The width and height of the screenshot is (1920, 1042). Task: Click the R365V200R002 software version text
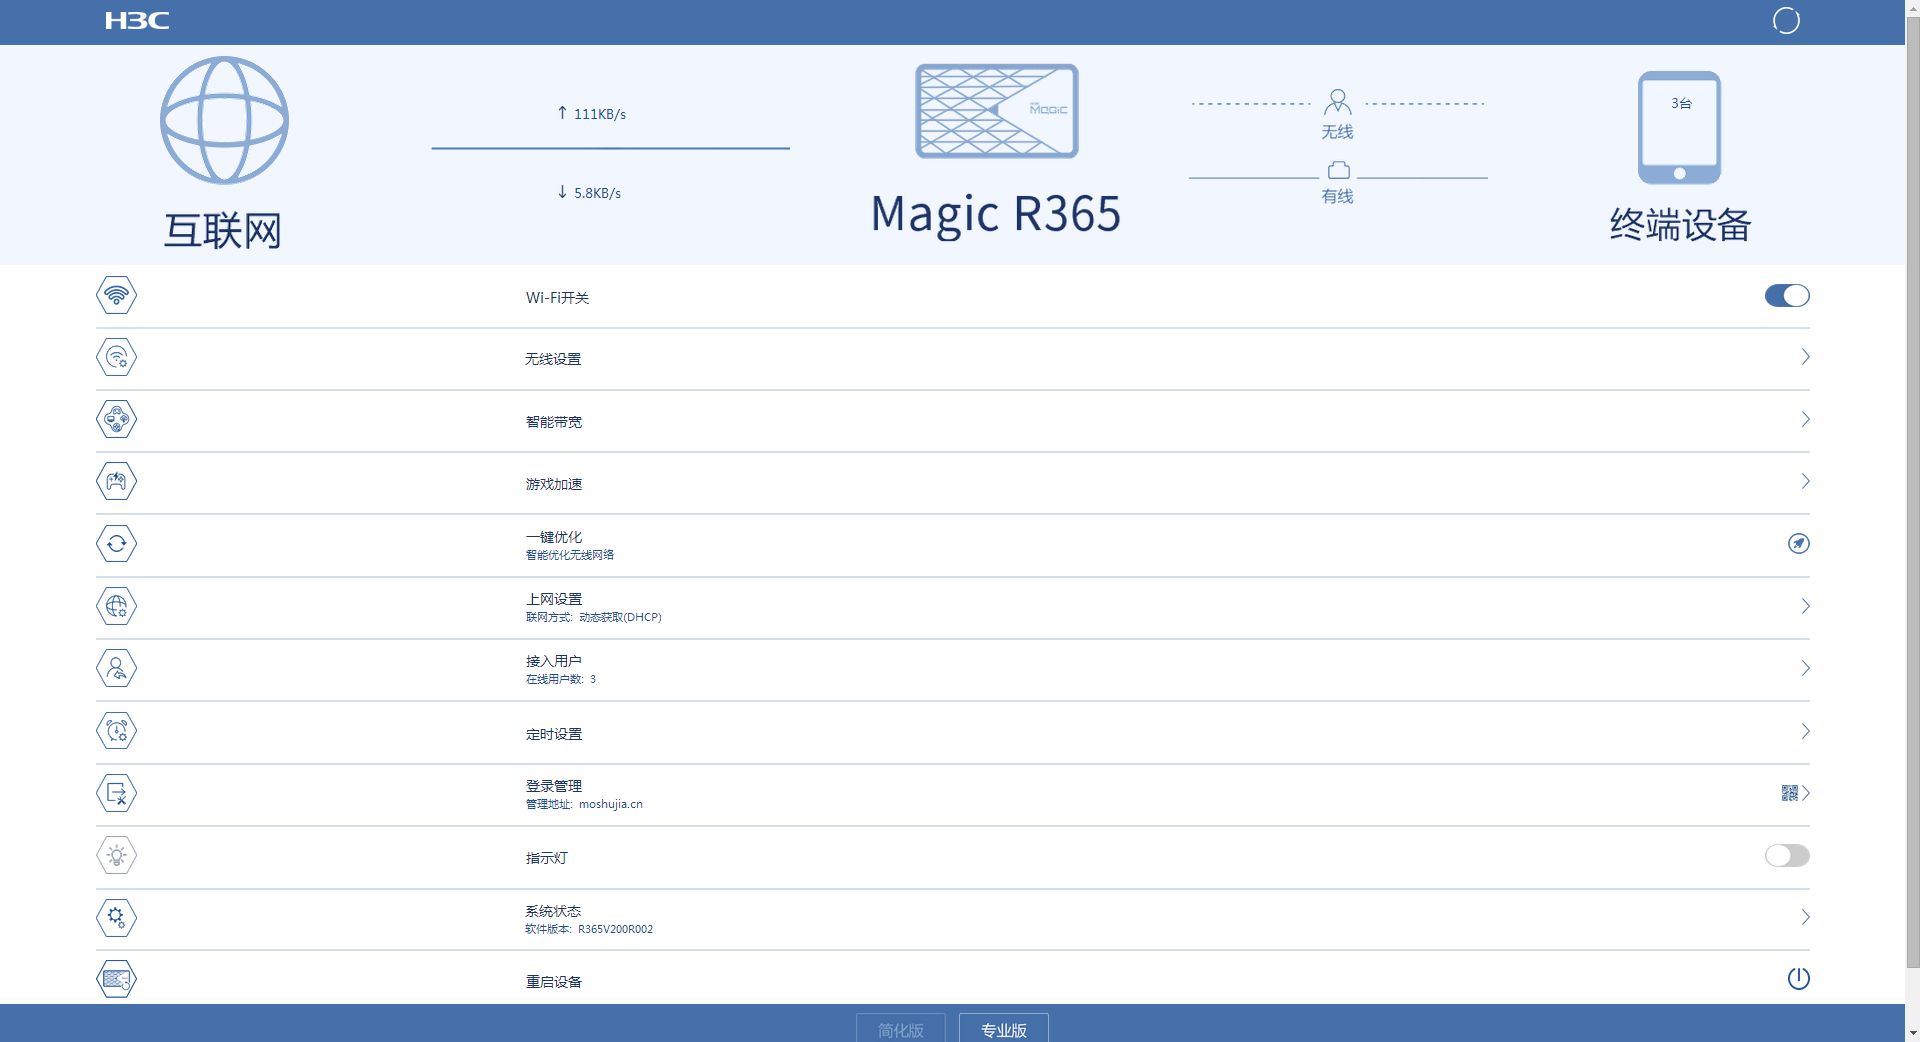615,929
